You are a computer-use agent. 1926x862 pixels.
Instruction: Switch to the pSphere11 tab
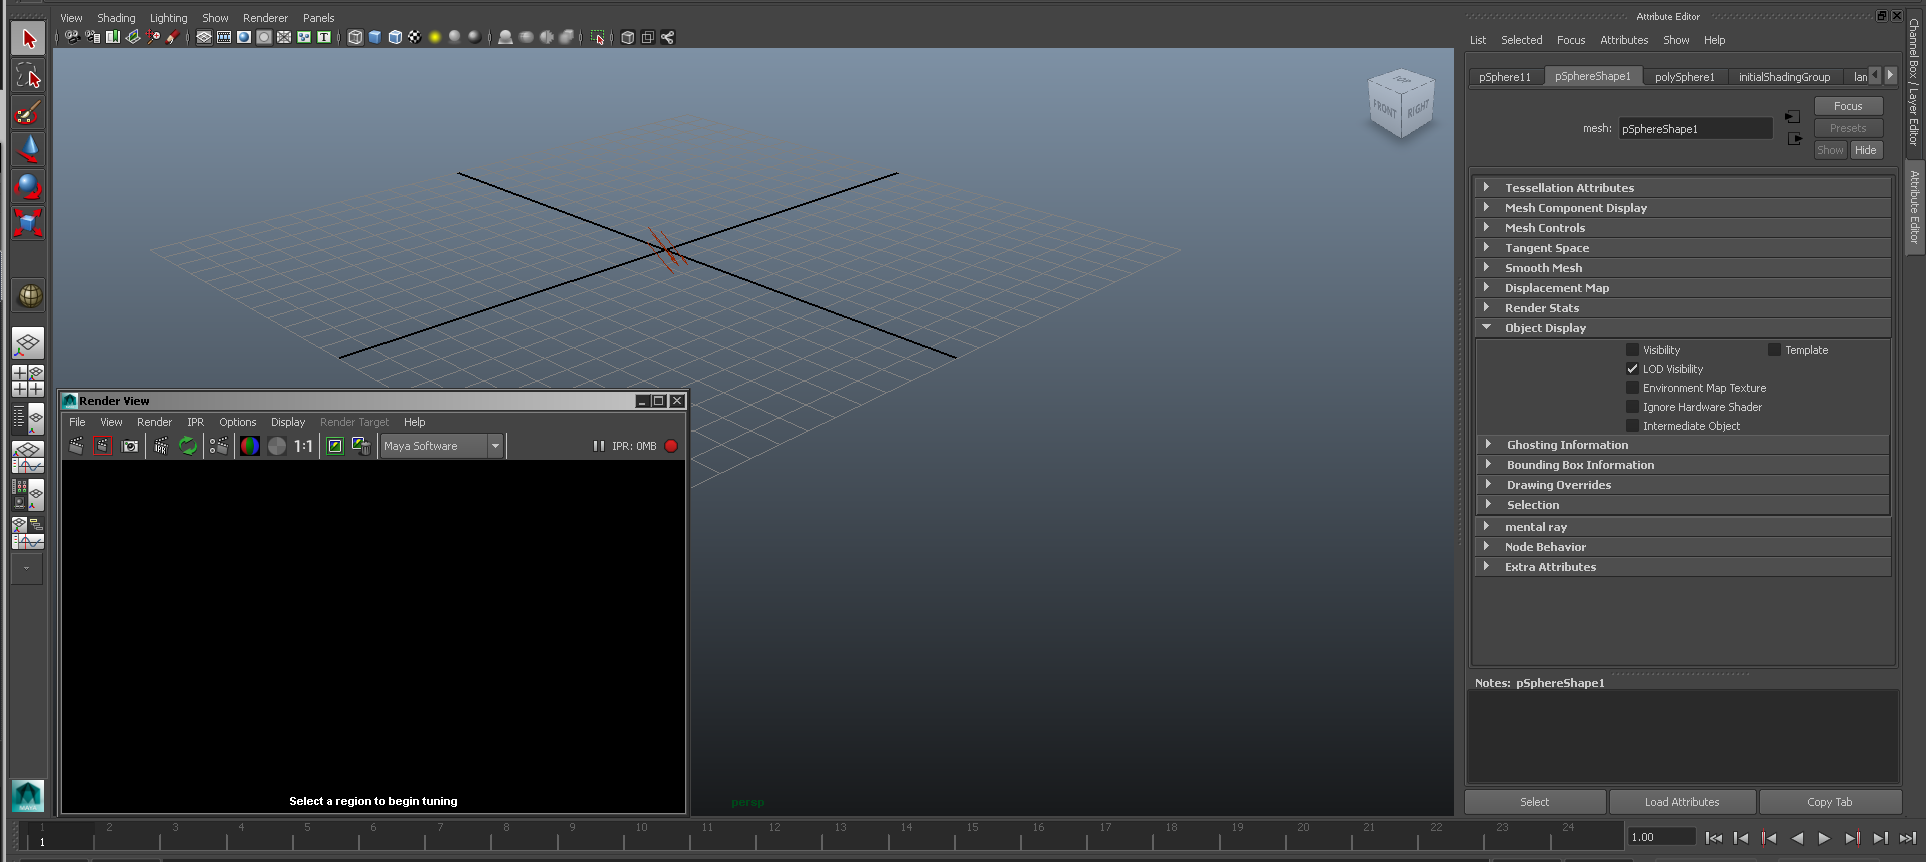pyautogui.click(x=1505, y=77)
